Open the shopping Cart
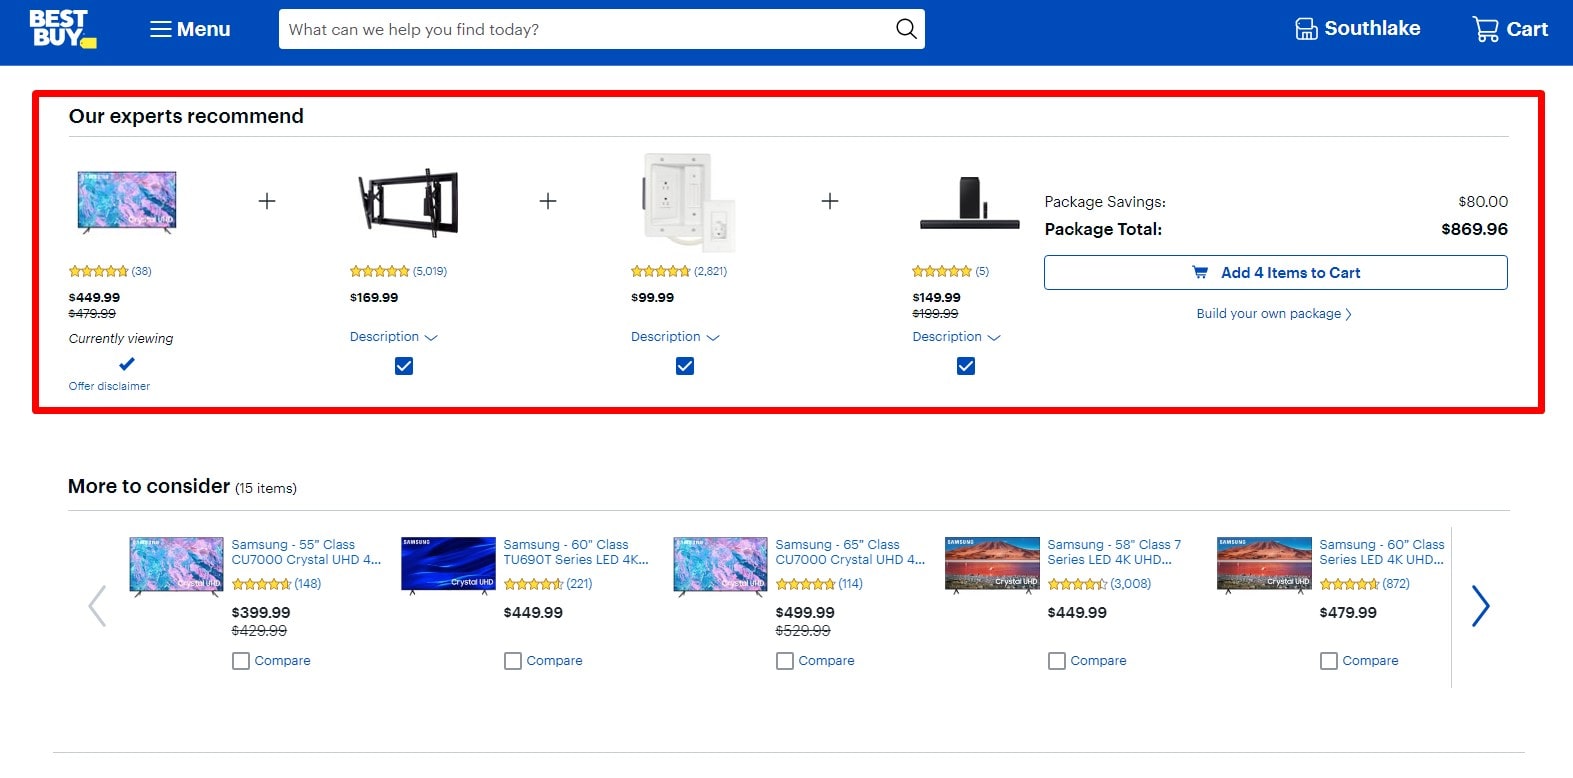Viewport: 1573px width, 778px height. (x=1509, y=29)
